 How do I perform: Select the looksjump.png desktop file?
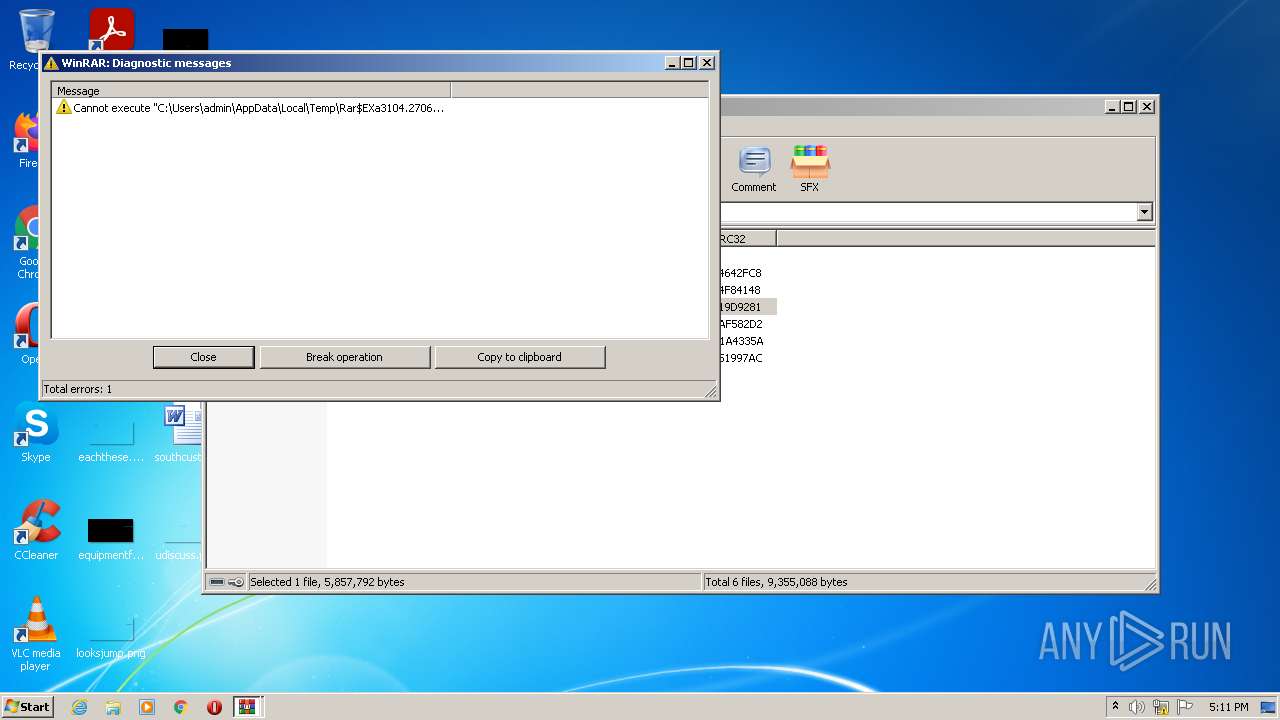[111, 635]
